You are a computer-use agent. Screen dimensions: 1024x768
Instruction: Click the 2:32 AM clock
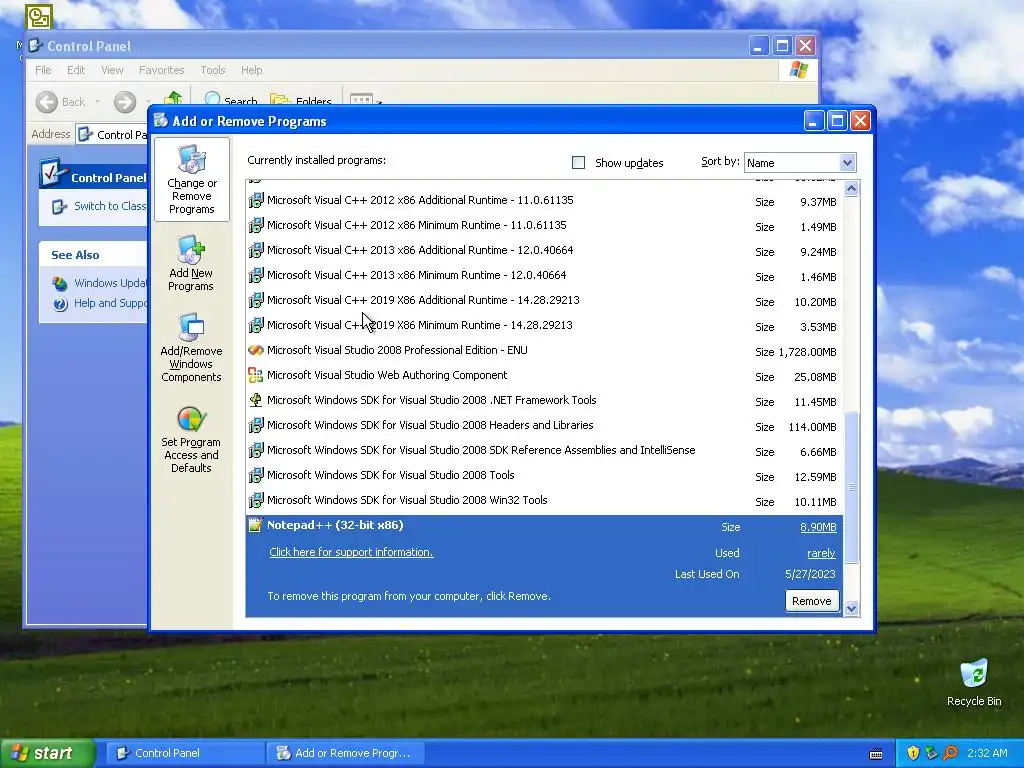pyautogui.click(x=987, y=754)
